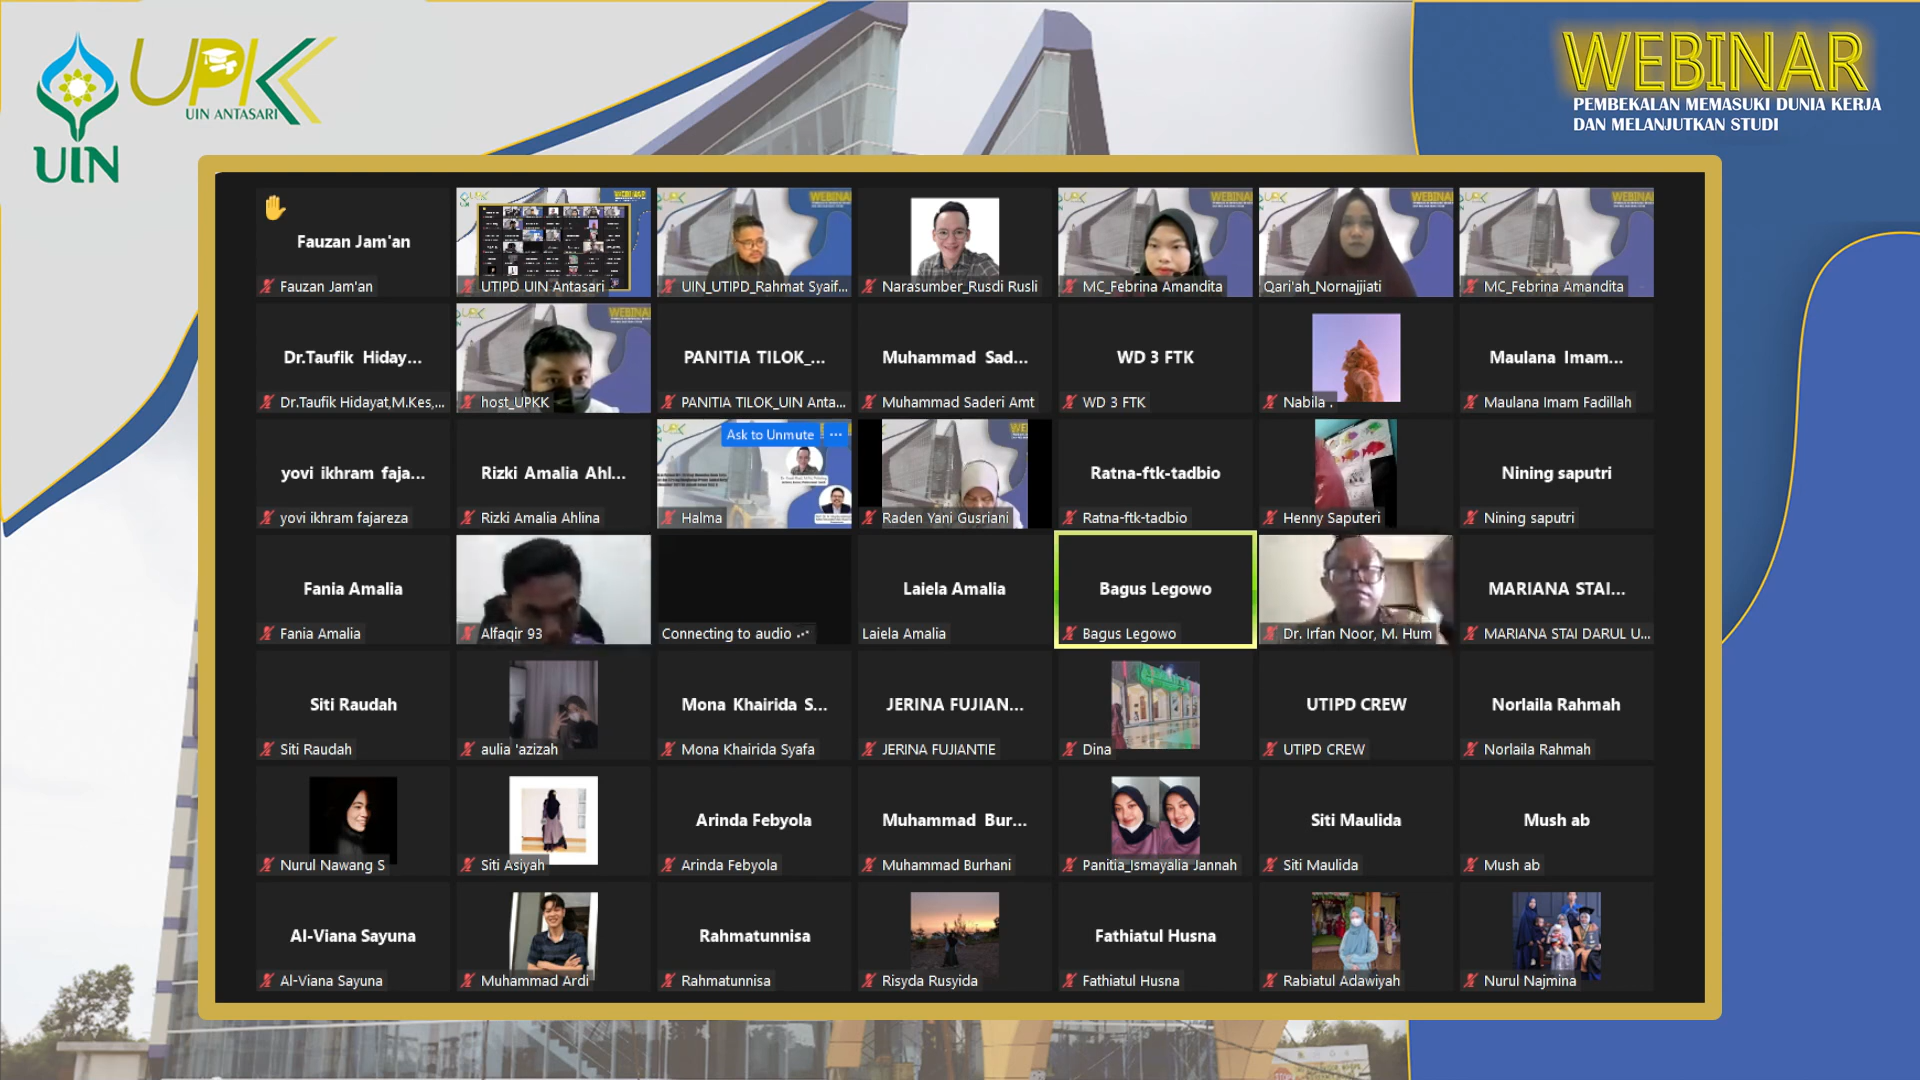The height and width of the screenshot is (1080, 1920).
Task: Select Qari'ah_Nornajjiati video tile
Action: pos(1356,242)
